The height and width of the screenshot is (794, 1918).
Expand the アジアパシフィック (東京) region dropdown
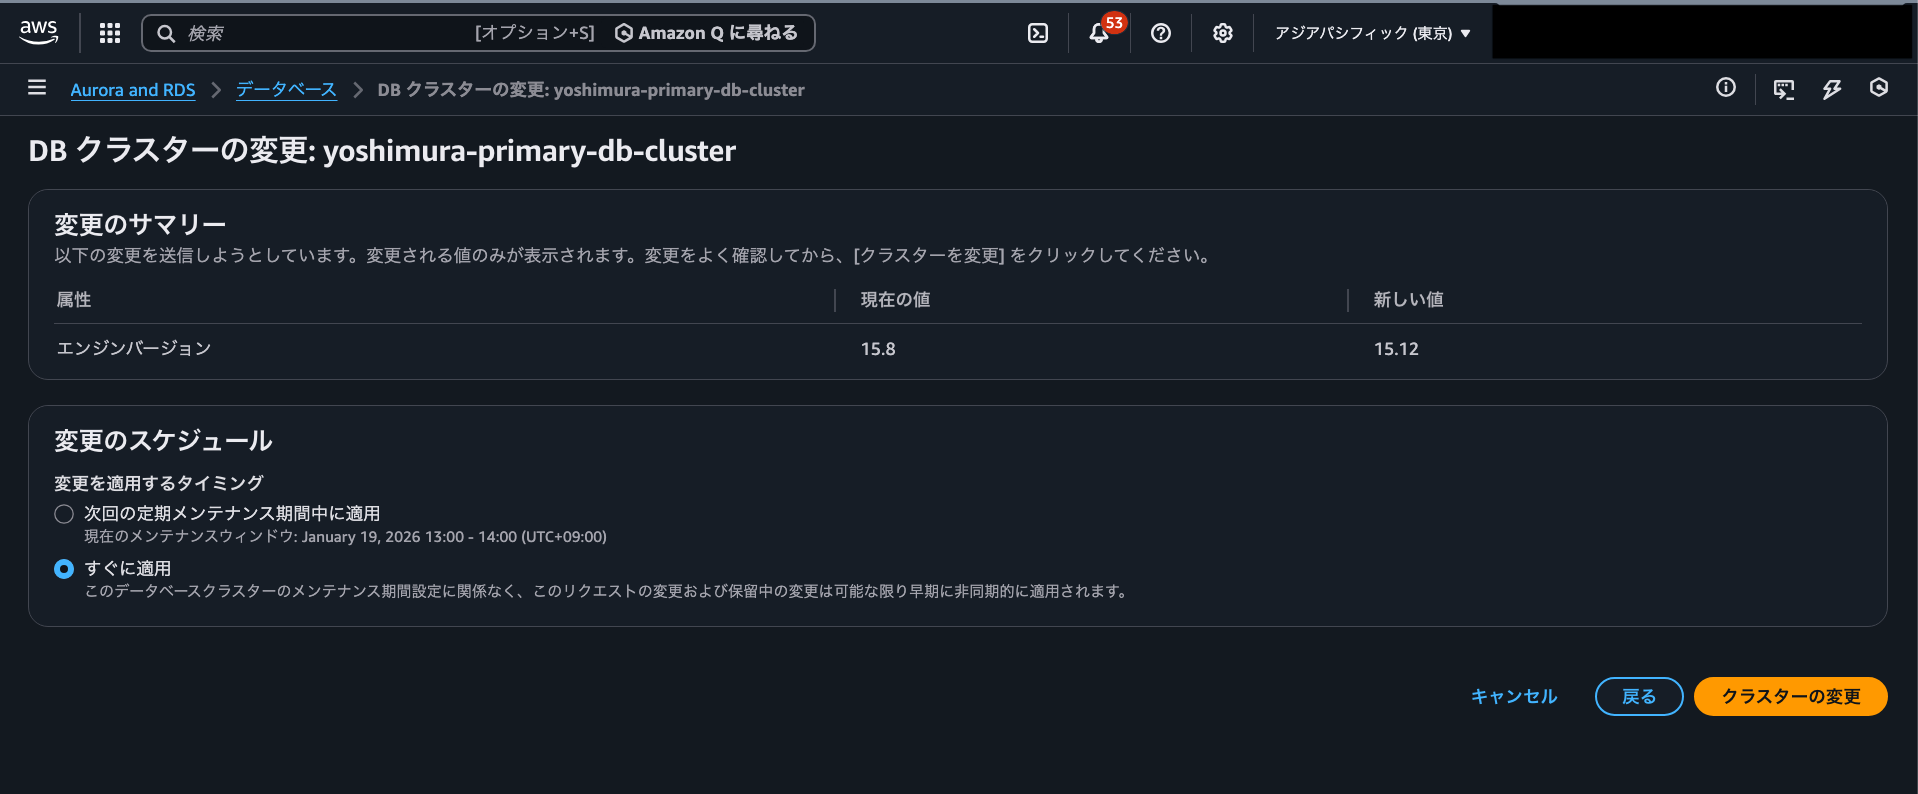[1371, 33]
